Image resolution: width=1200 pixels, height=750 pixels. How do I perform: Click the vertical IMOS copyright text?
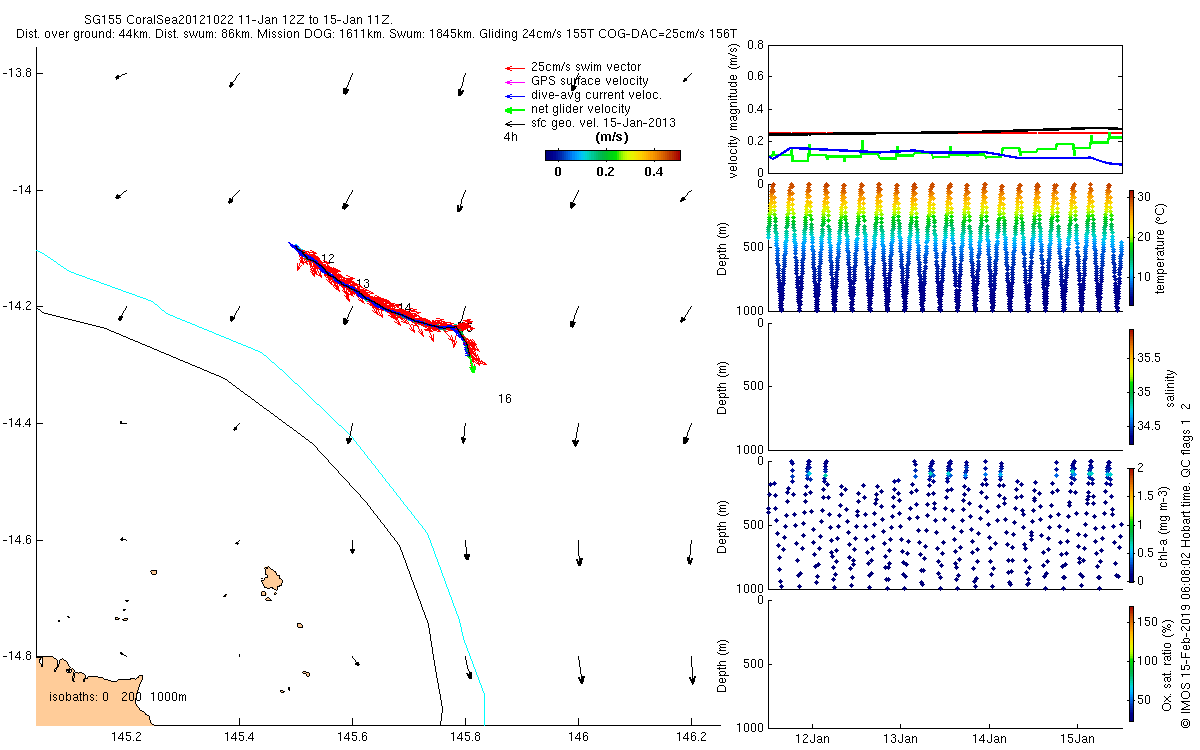click(1186, 563)
